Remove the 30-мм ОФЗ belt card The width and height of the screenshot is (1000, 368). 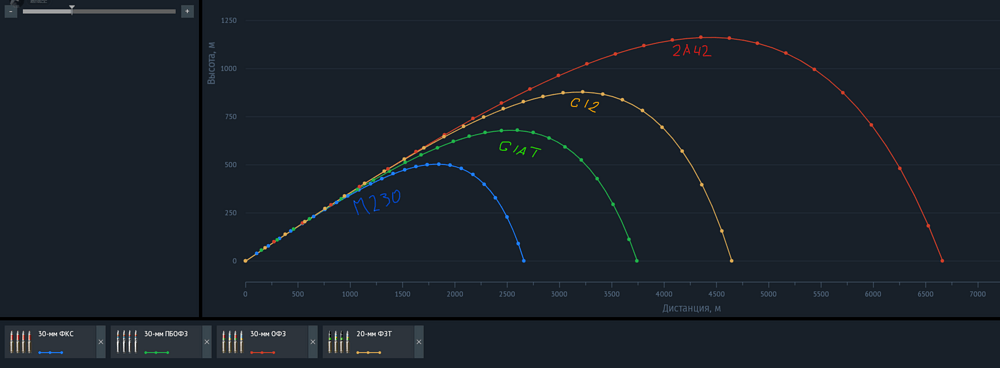pyautogui.click(x=312, y=342)
